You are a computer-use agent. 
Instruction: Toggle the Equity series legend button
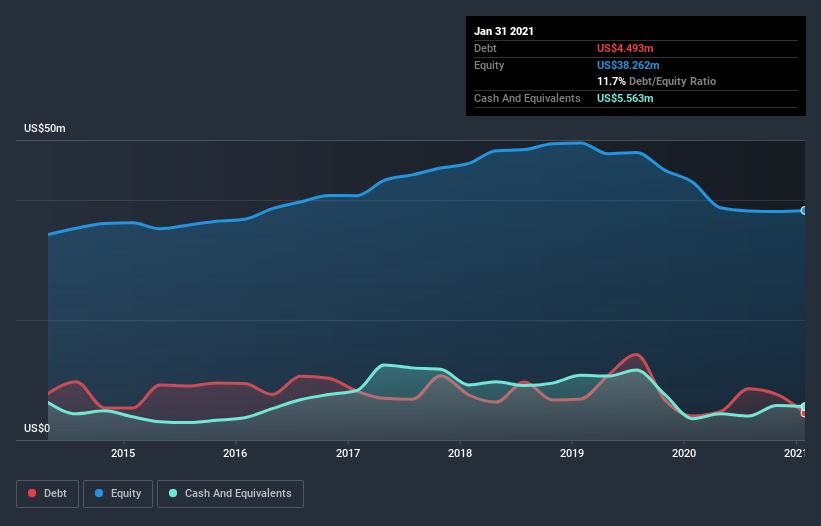point(118,494)
